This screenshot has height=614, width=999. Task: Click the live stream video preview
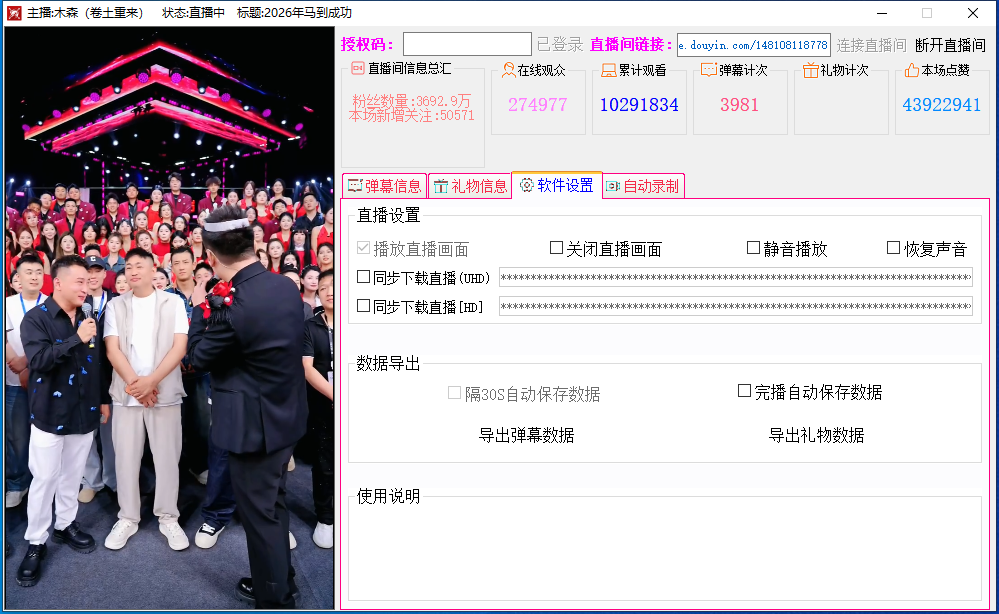click(x=169, y=318)
